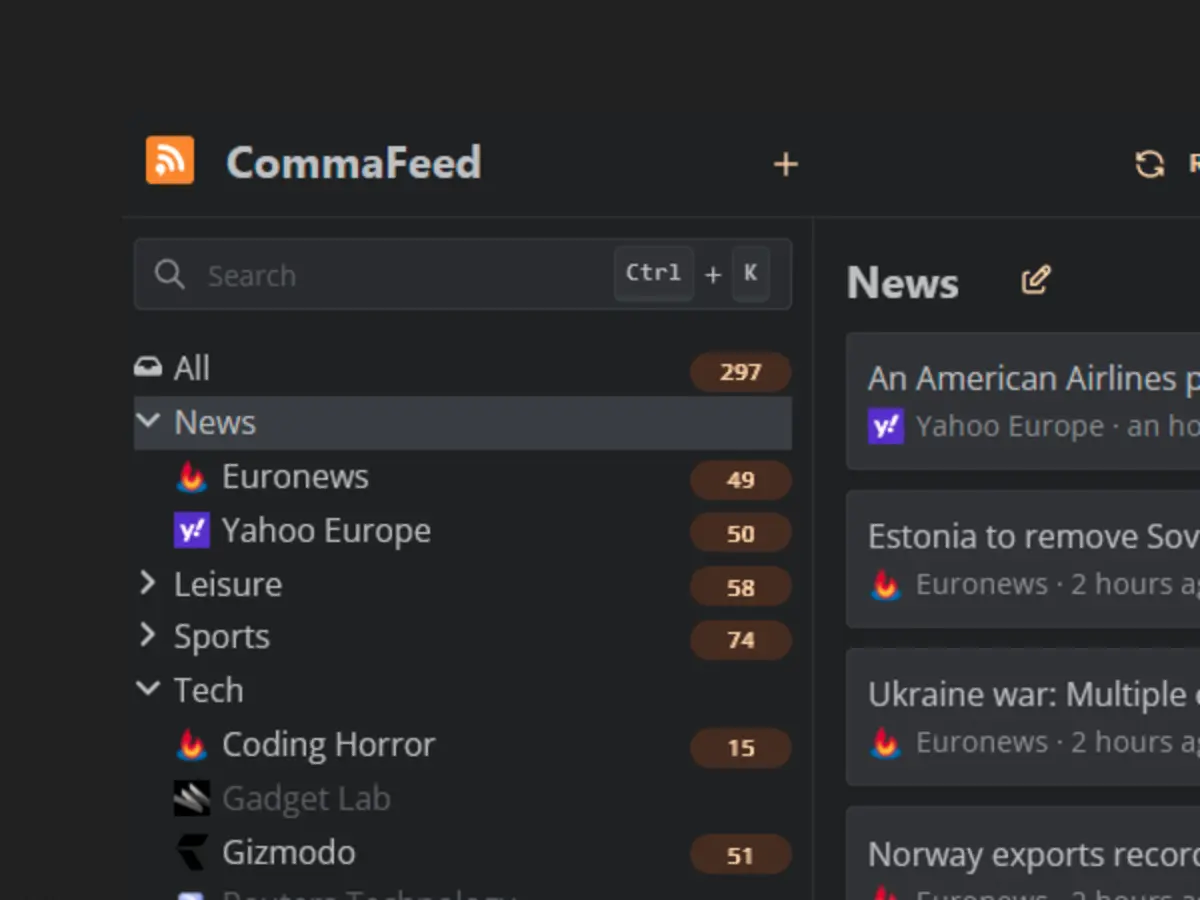The image size is (1200, 900).
Task: Click the refresh icon in the header
Action: (x=1148, y=164)
